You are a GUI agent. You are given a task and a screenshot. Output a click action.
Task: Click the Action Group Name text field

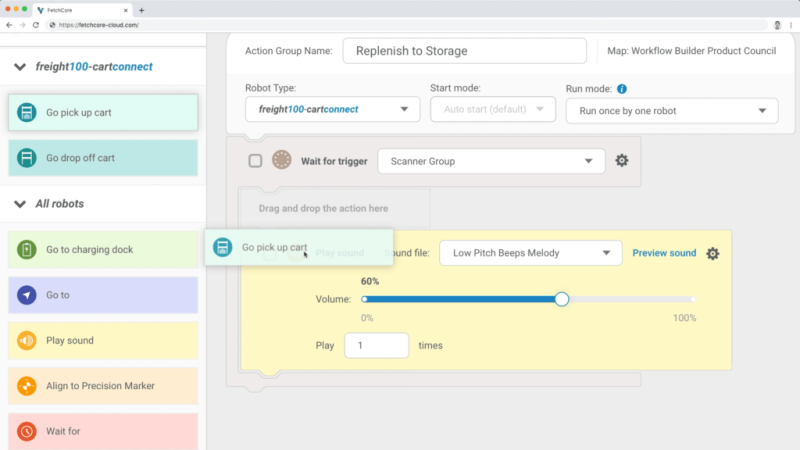pos(464,51)
